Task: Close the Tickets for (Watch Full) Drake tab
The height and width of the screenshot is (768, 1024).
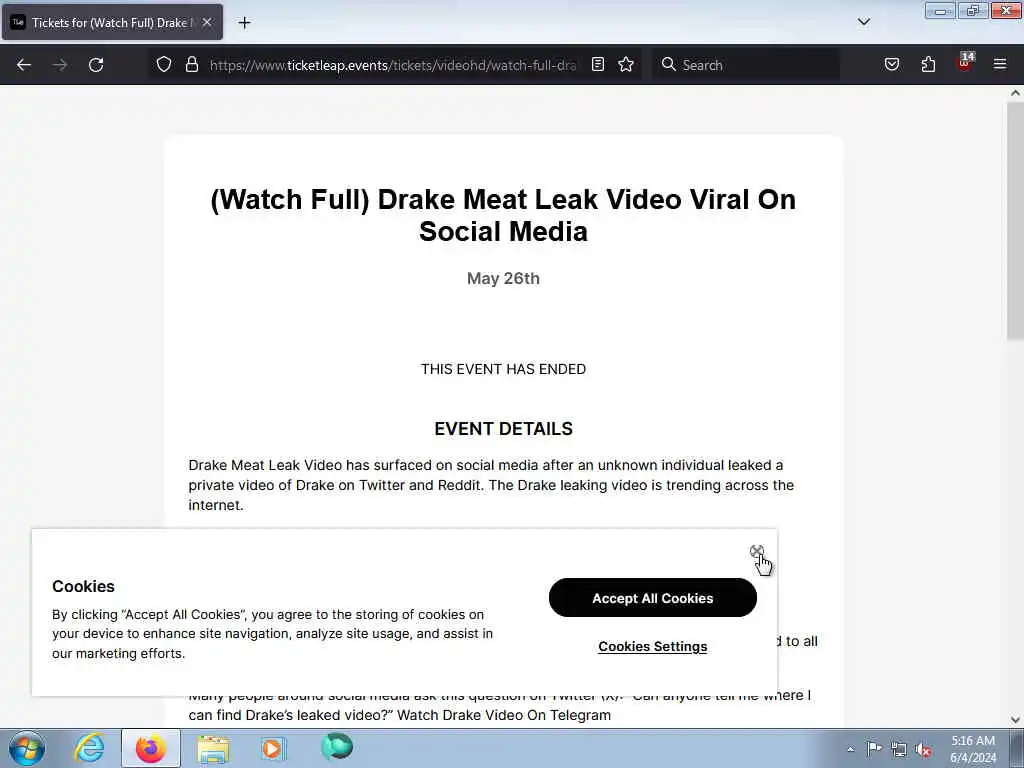Action: tap(207, 22)
